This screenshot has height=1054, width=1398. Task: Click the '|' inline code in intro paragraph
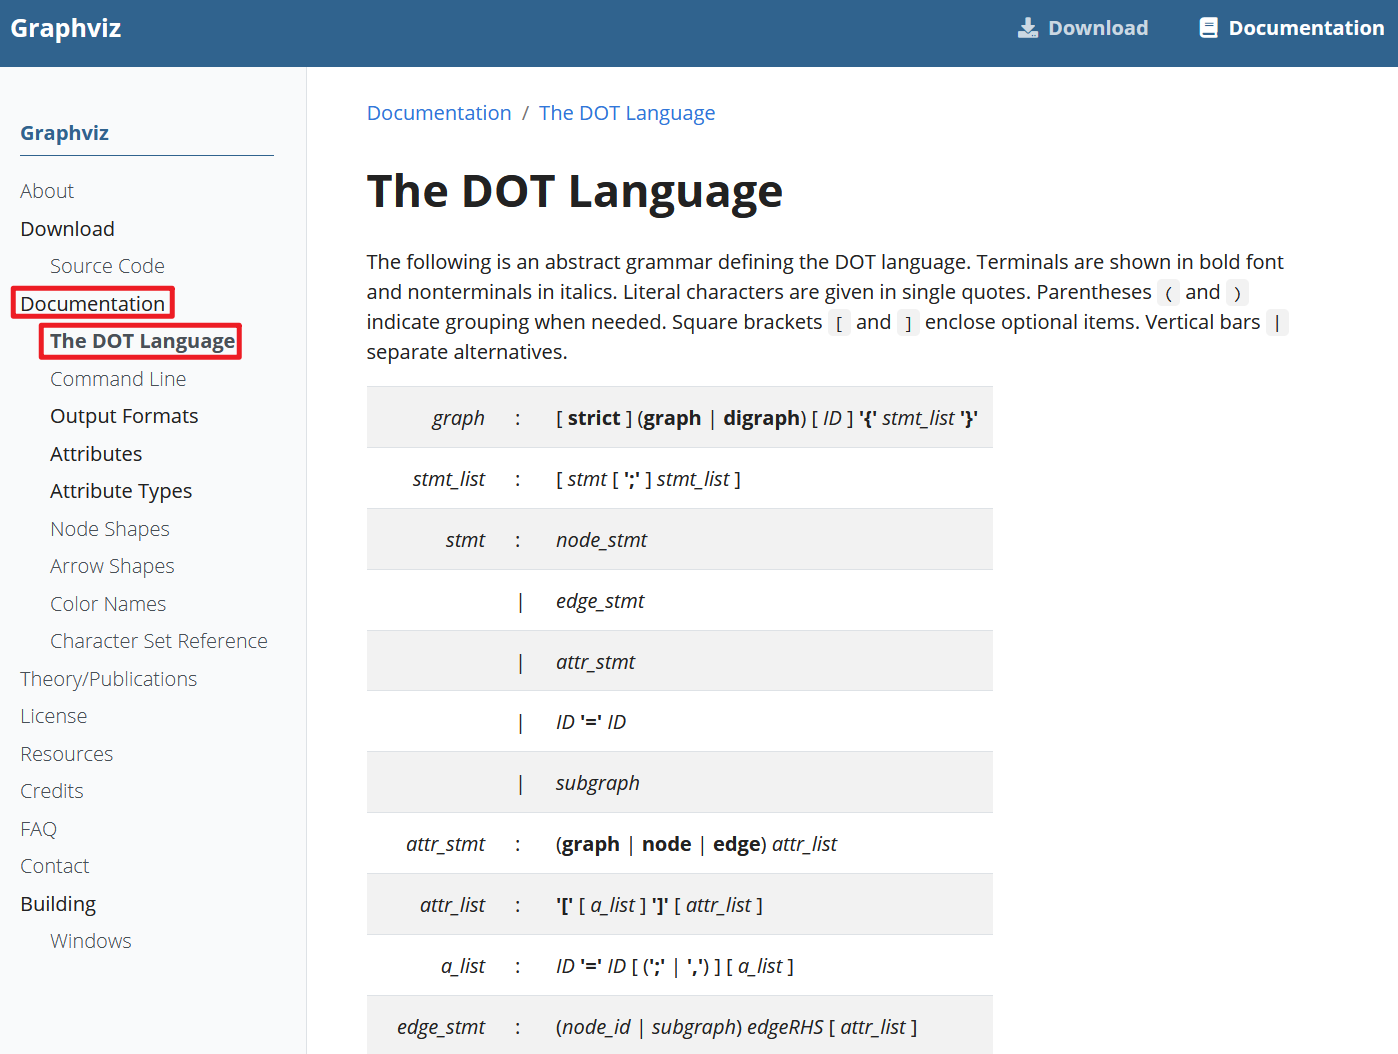(1277, 323)
